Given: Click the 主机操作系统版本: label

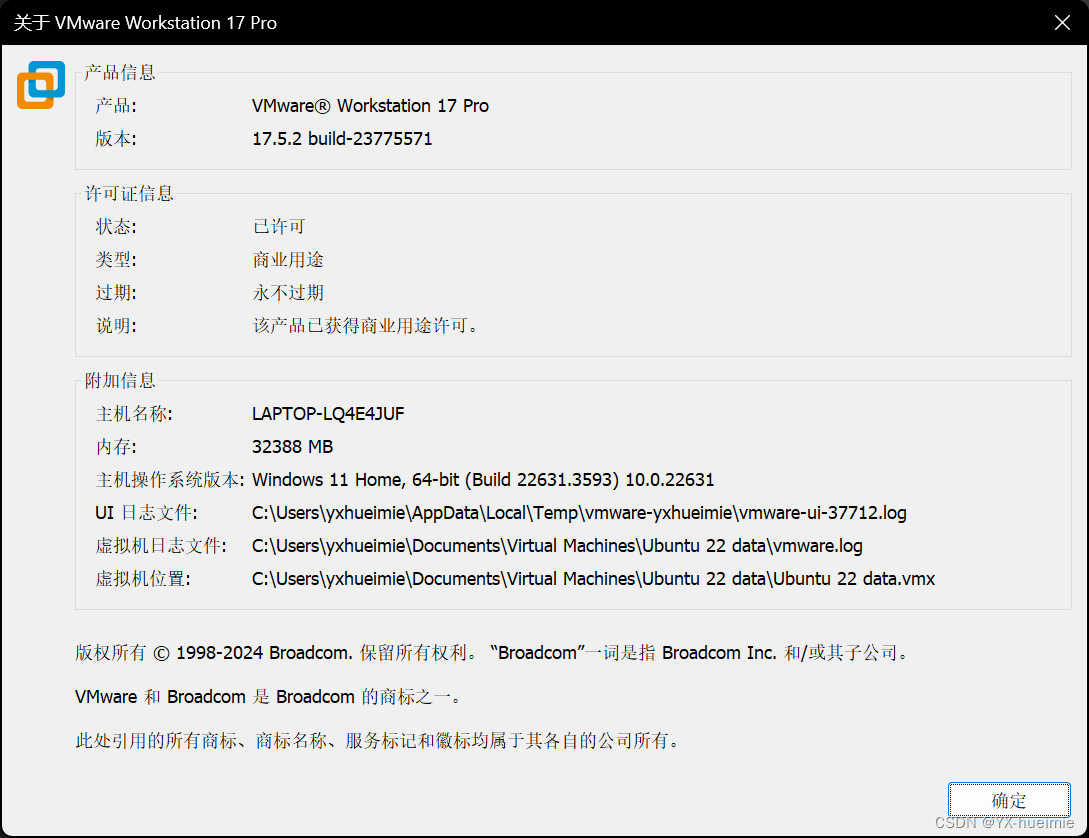Looking at the screenshot, I should tap(170, 480).
